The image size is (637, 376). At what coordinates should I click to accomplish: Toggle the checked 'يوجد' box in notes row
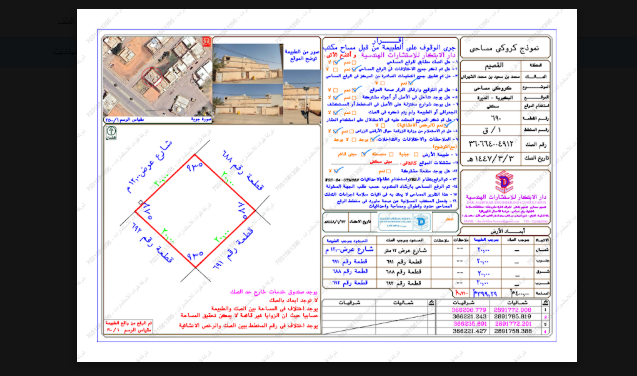tap(373, 139)
